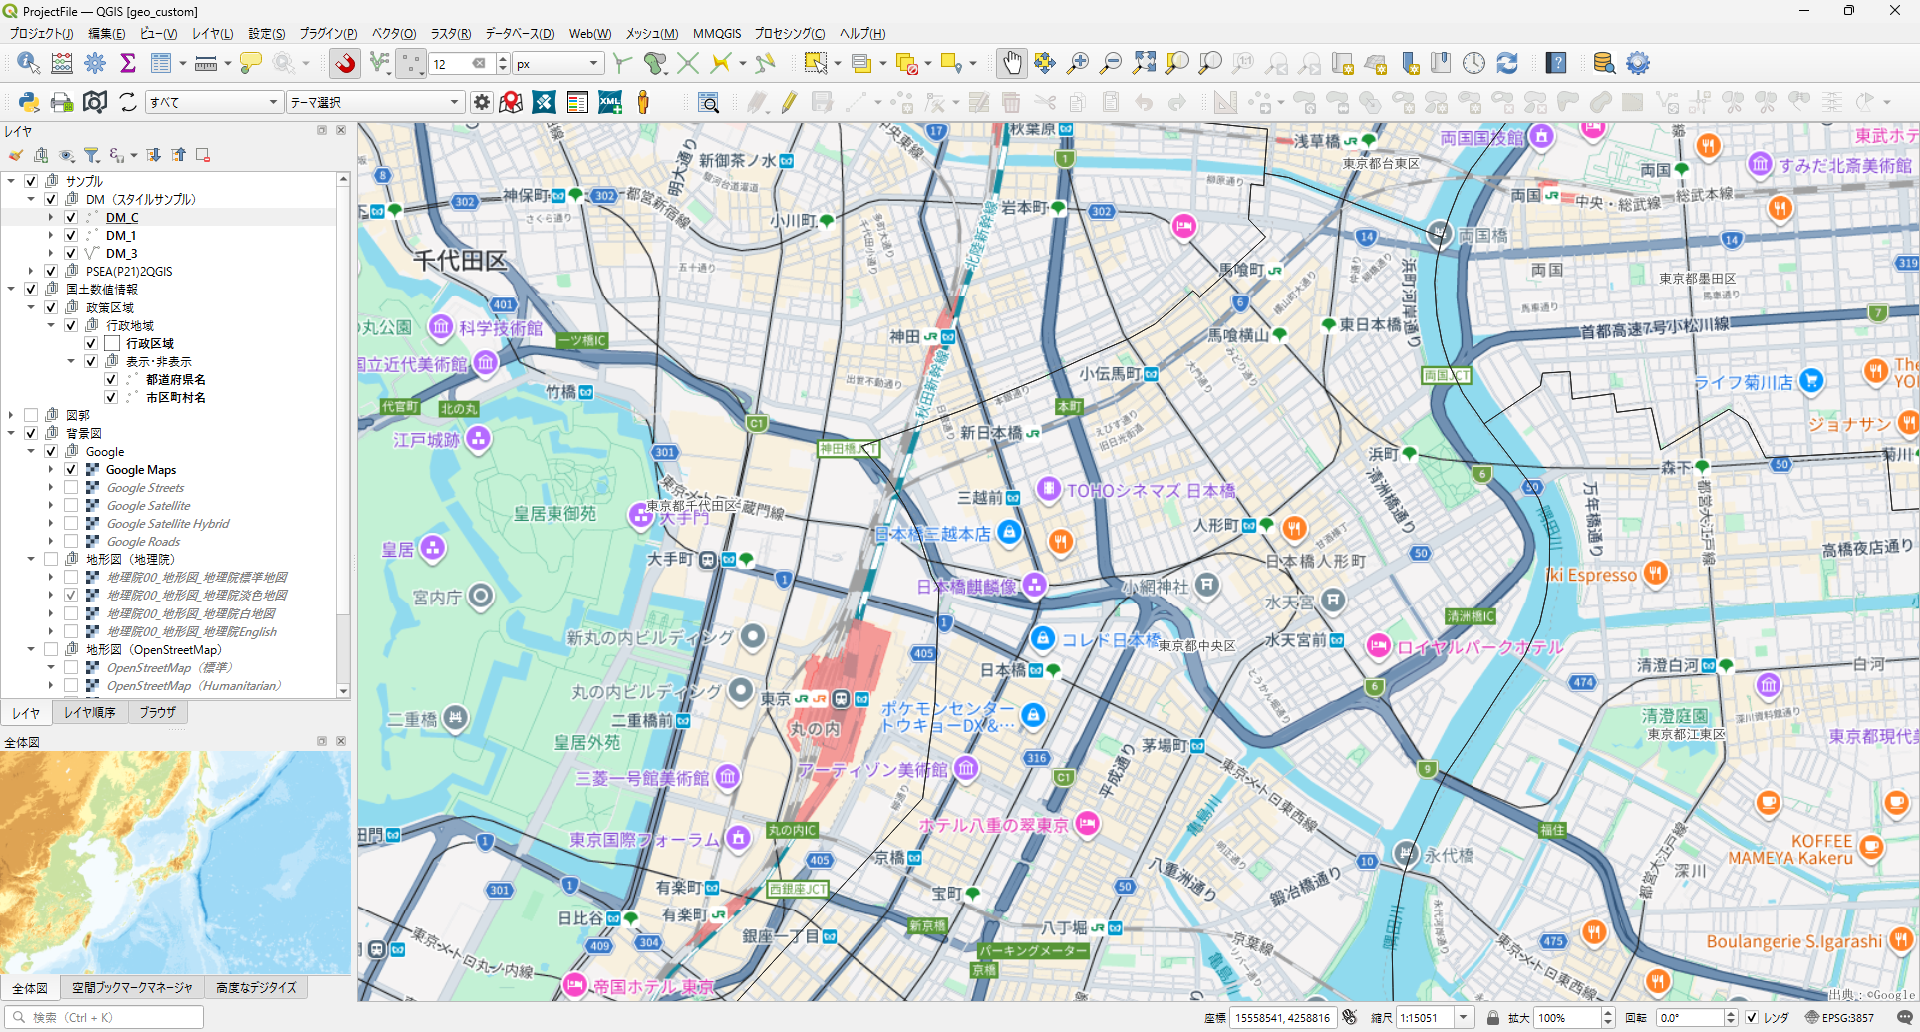Click the measure line ruler icon

click(206, 64)
